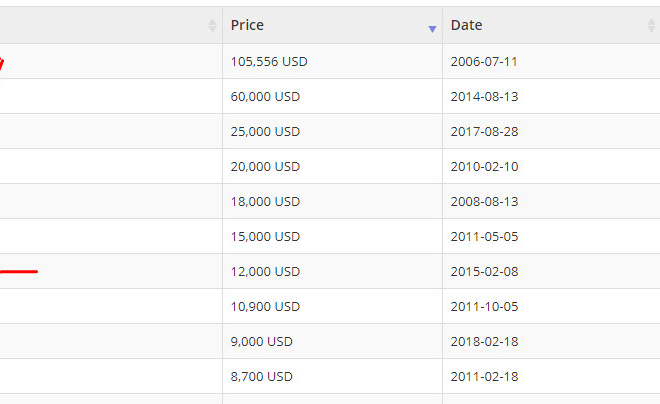Click the date 2014-08-13
Viewport: 660px width, 404px height.
[x=484, y=97]
